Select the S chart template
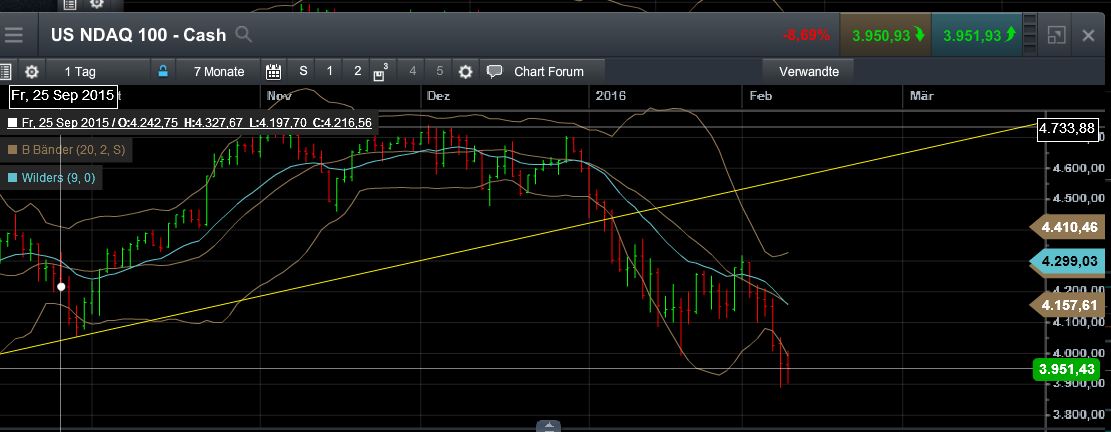The image size is (1111, 432). (x=303, y=71)
